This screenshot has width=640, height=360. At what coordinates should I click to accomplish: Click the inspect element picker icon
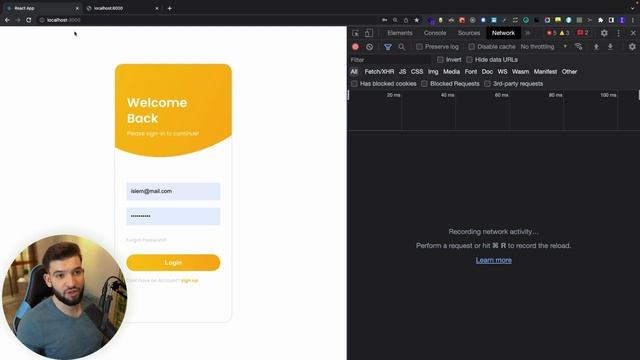pos(356,33)
